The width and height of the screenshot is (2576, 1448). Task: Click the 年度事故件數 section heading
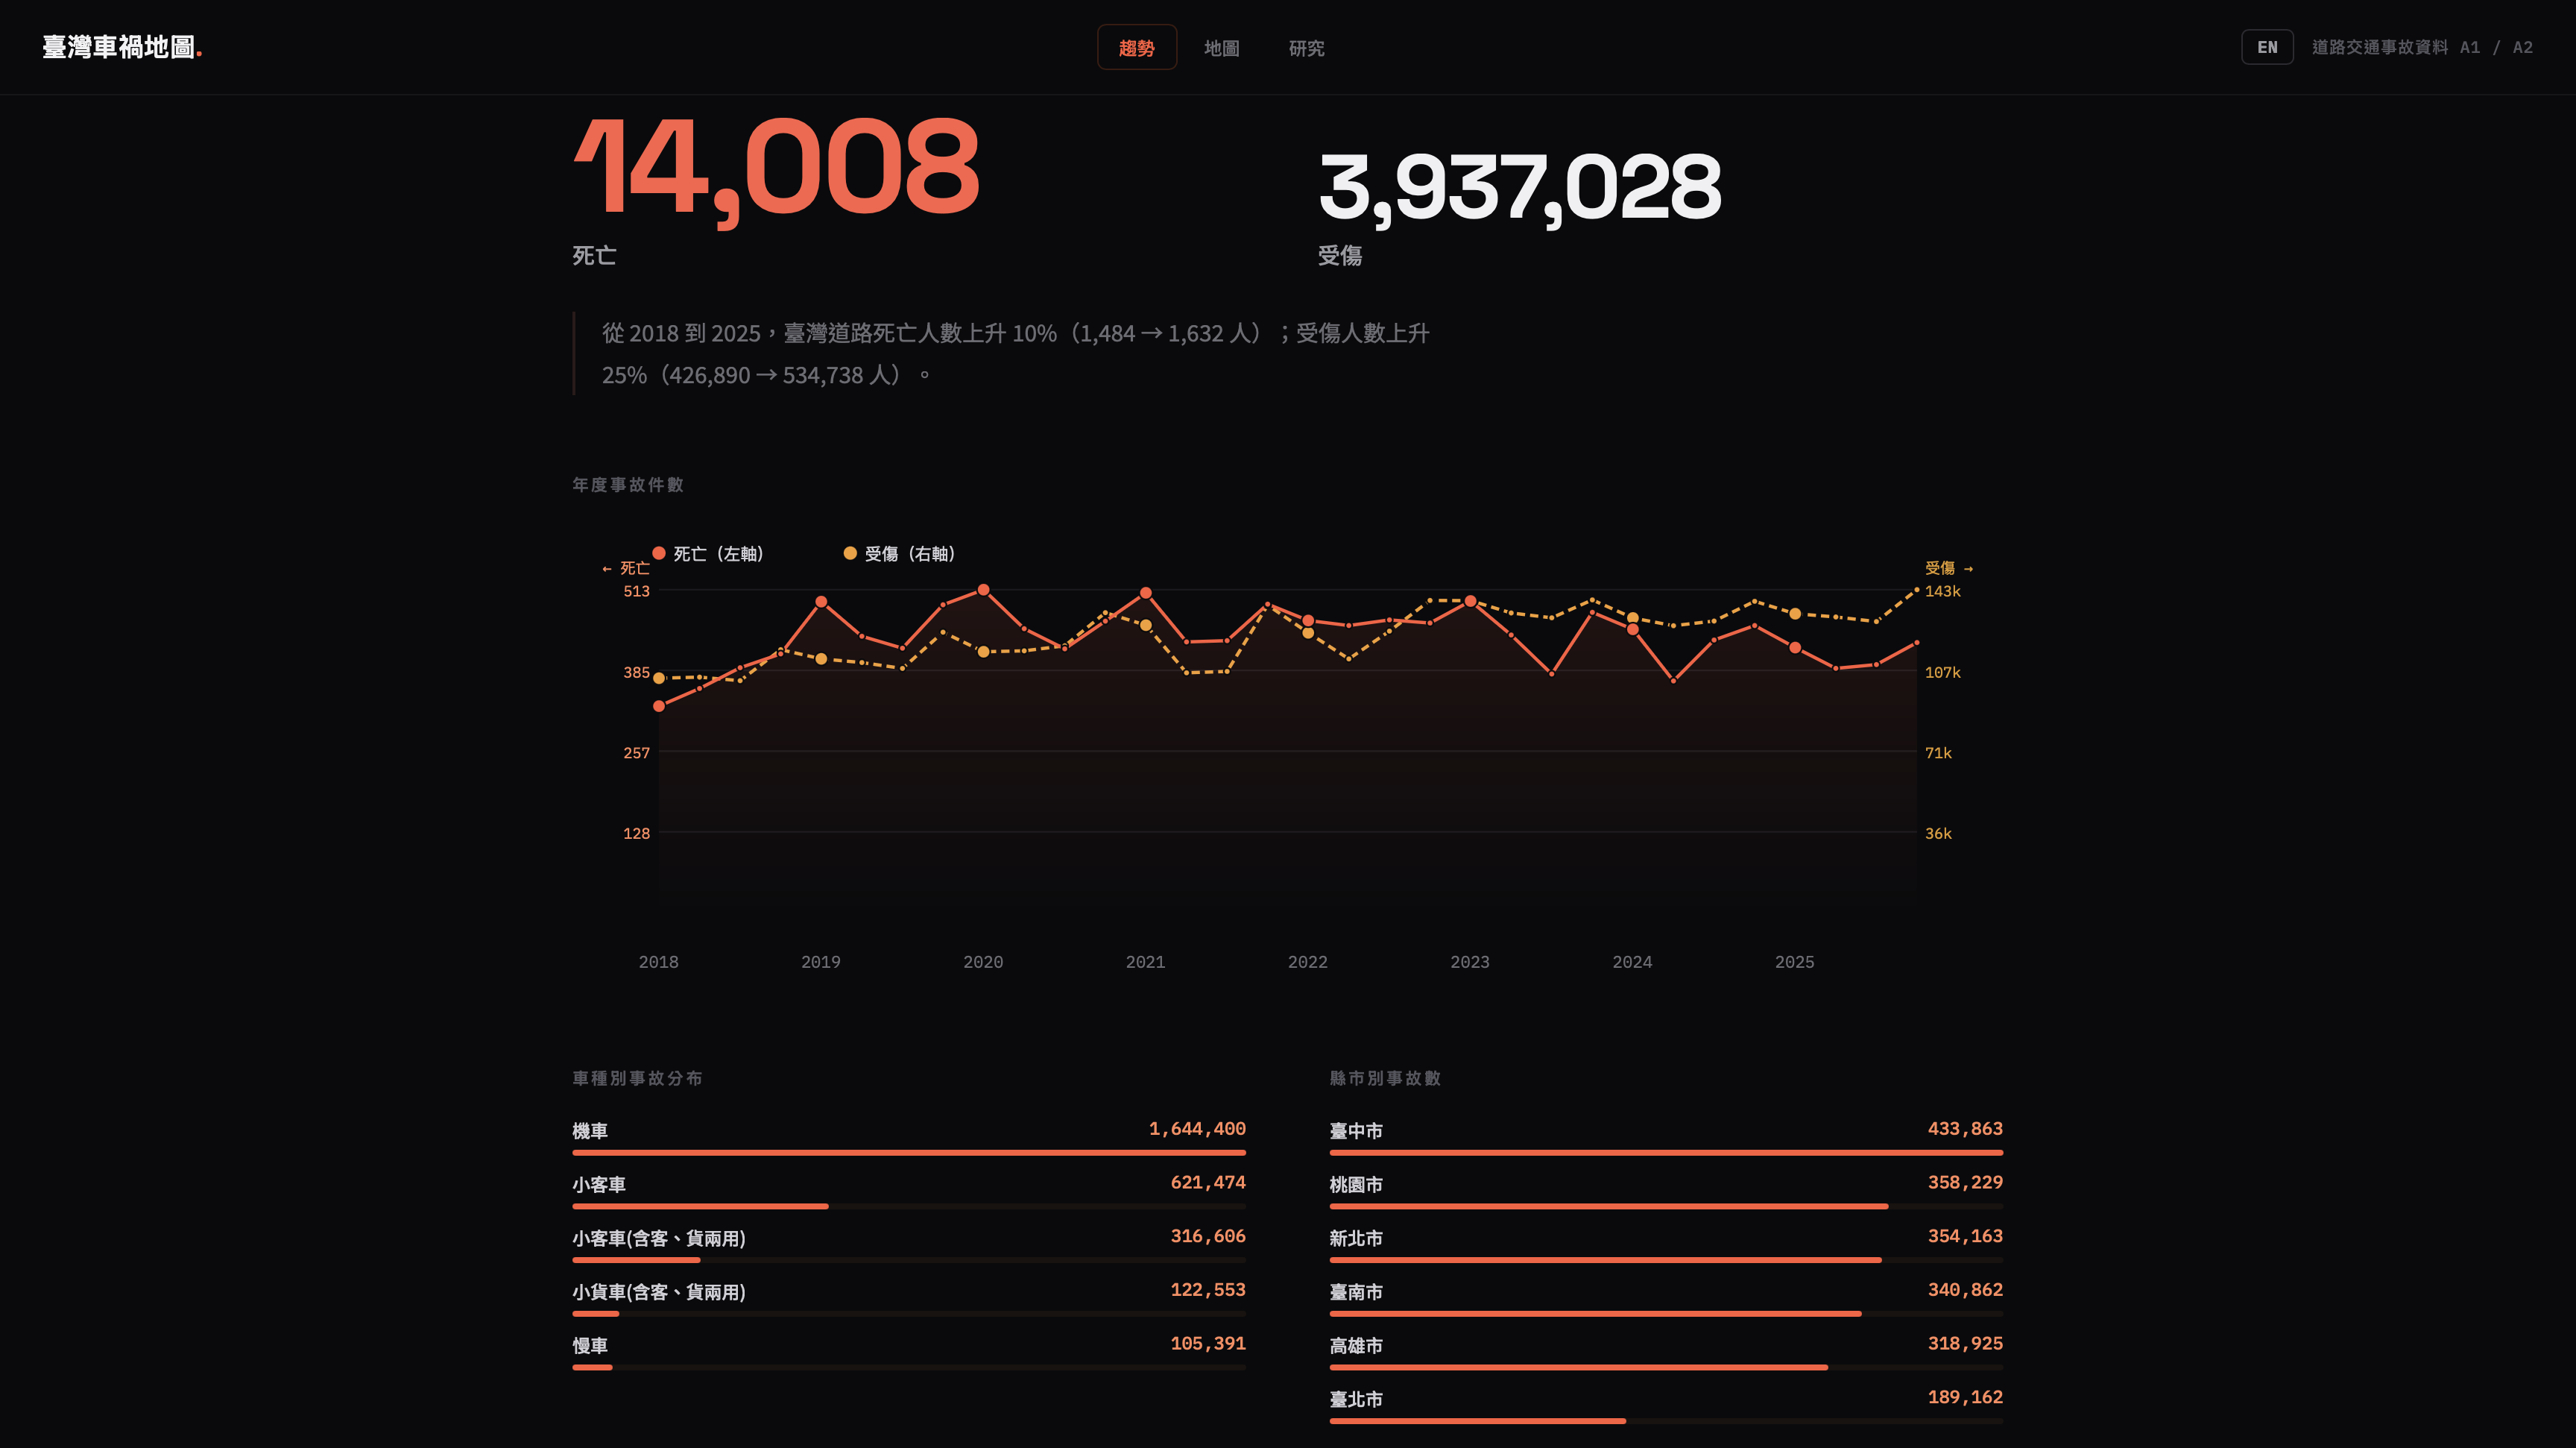pos(628,484)
